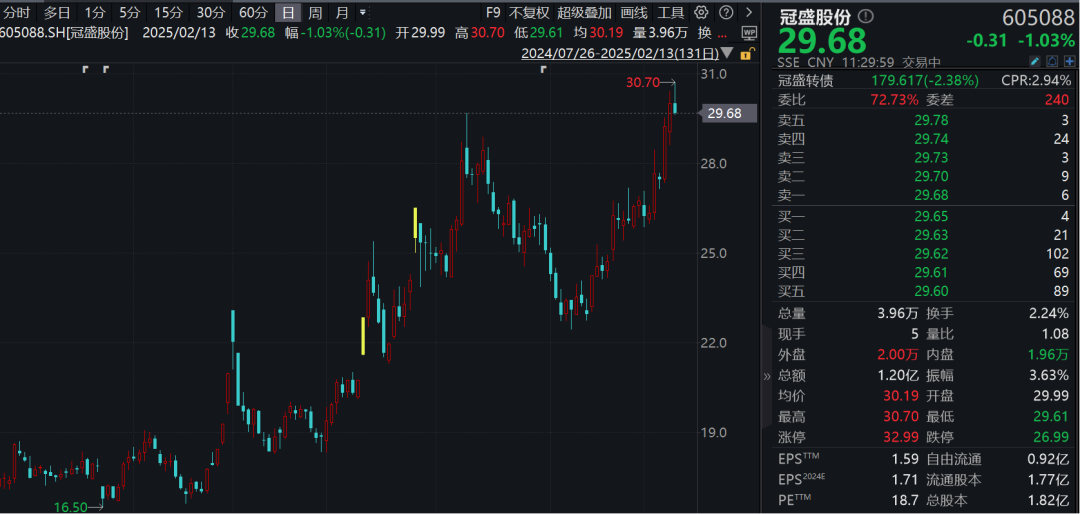Expand more period options after 月
1080x514 pixels.
pos(362,13)
